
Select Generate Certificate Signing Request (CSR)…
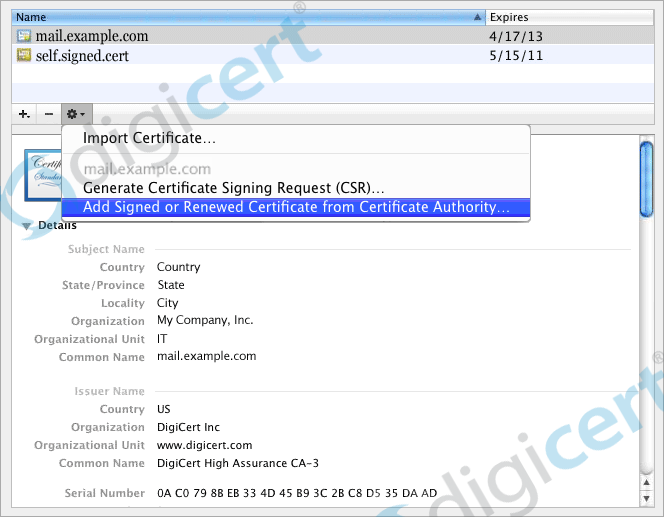(233, 188)
